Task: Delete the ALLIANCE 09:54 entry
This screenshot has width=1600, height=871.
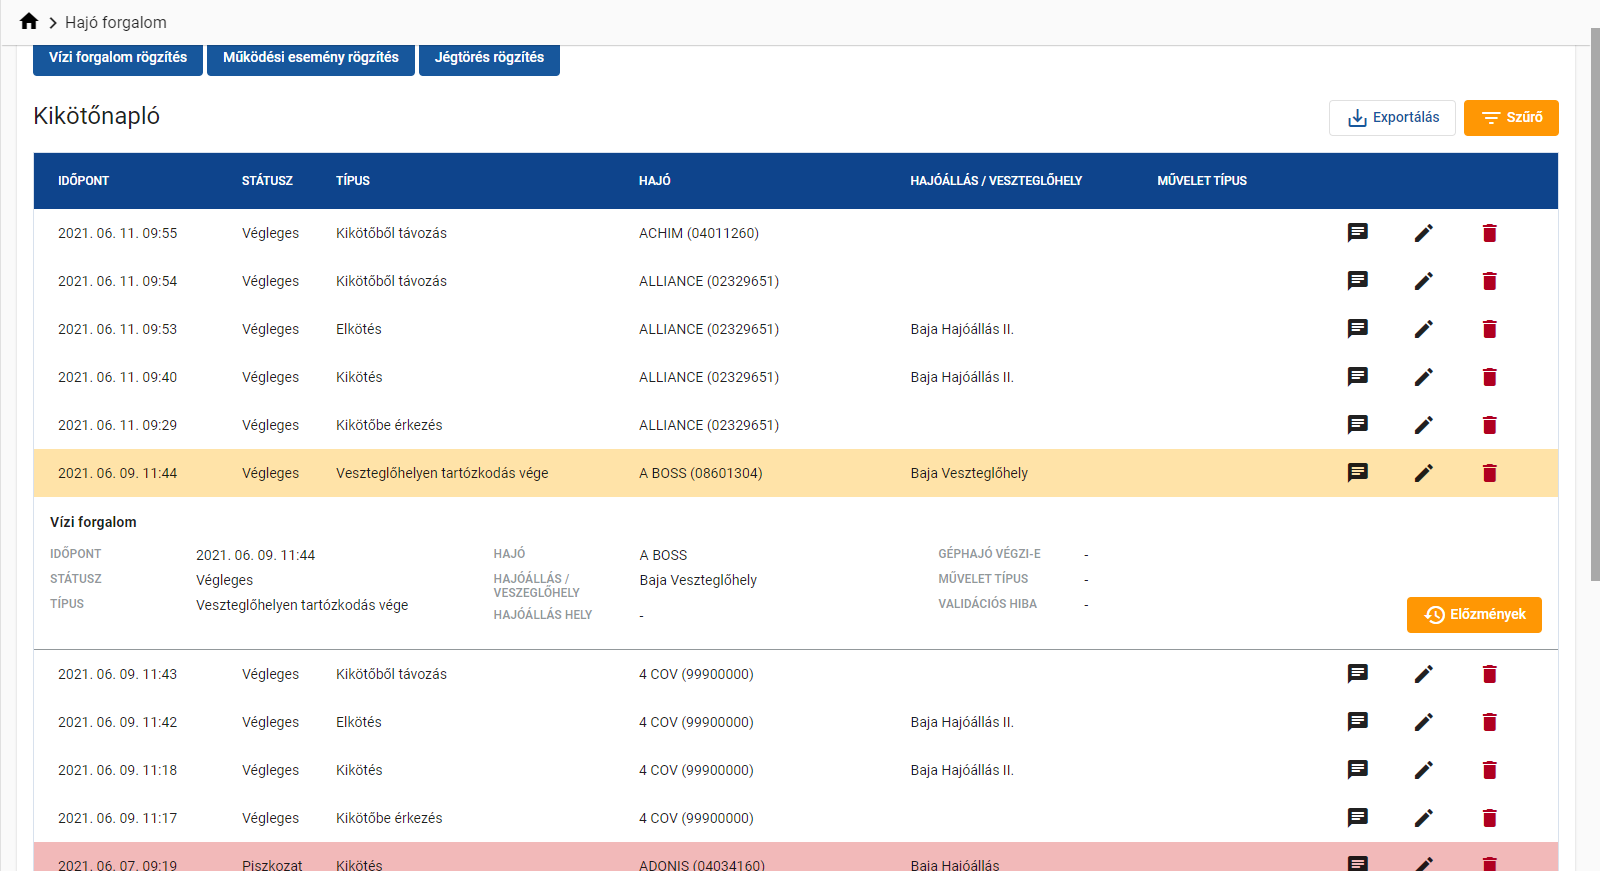Action: (x=1489, y=281)
